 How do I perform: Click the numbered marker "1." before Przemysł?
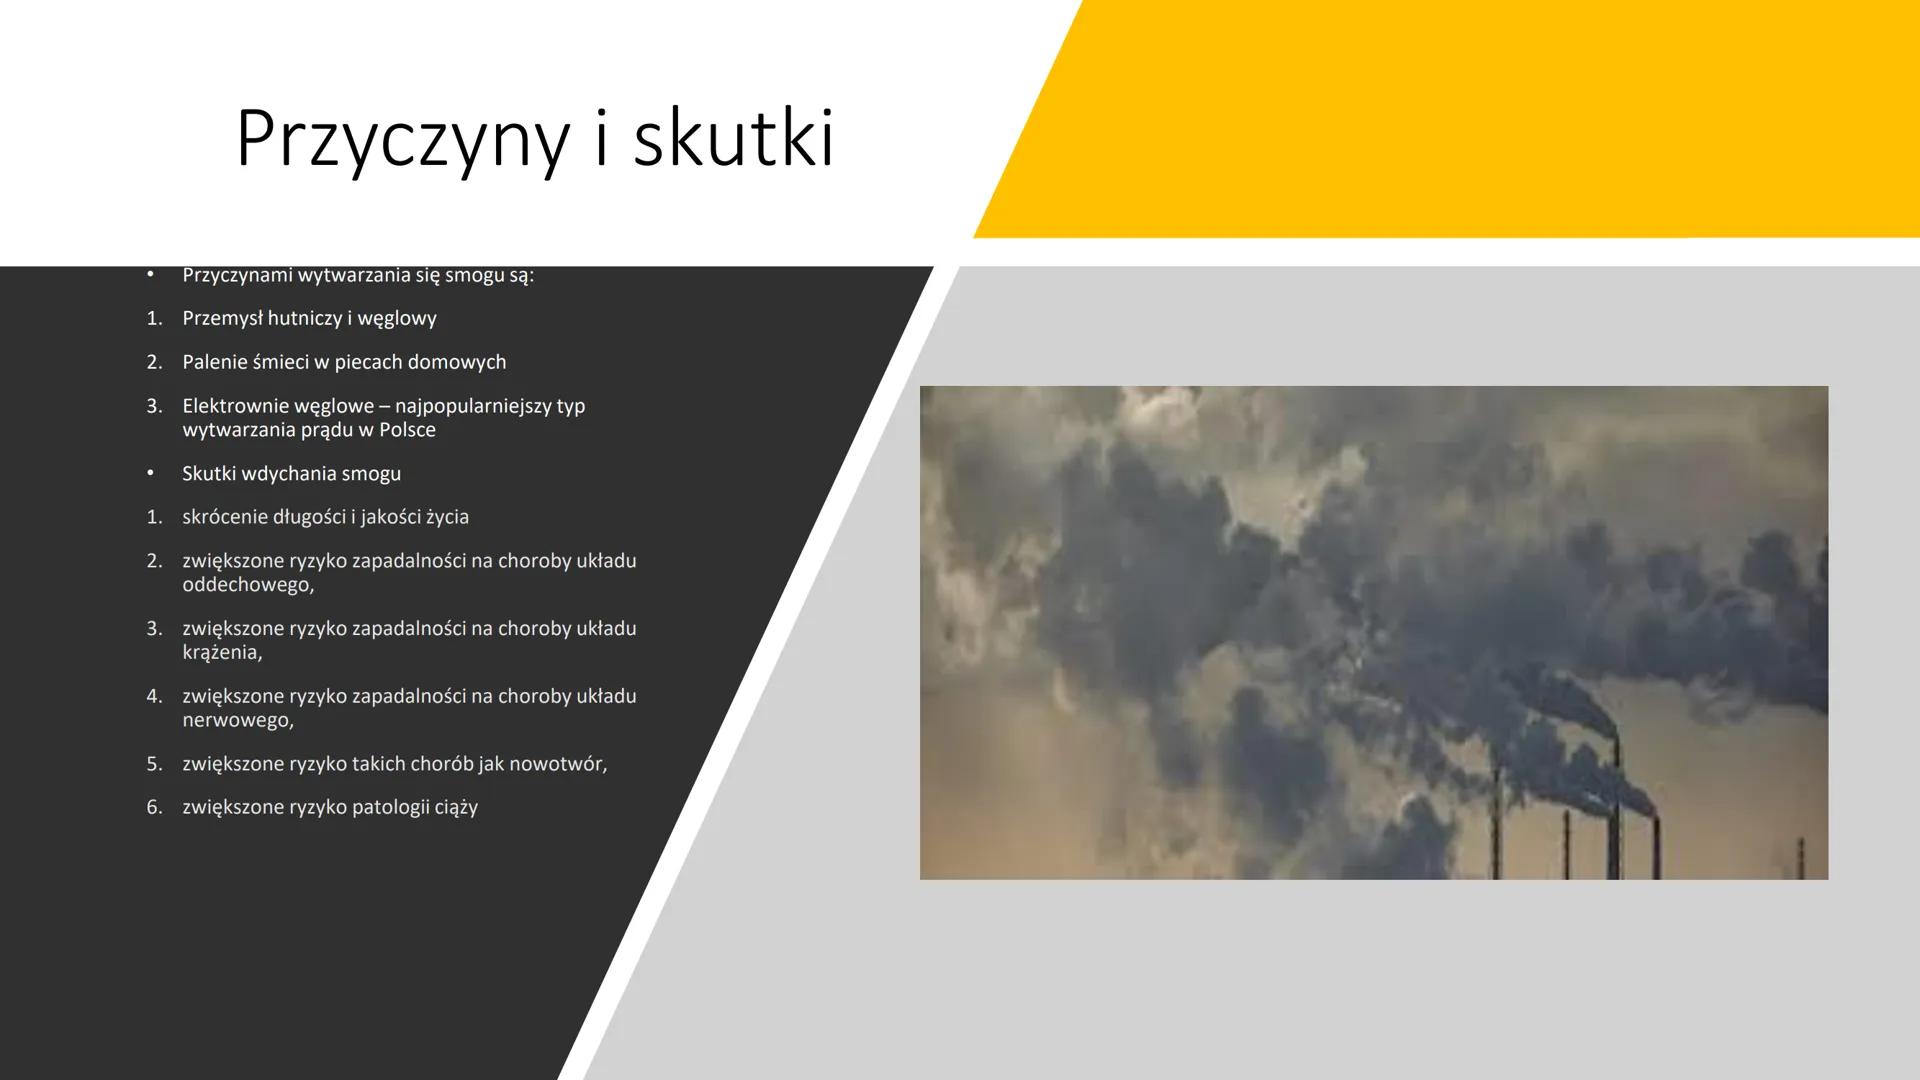tap(152, 318)
